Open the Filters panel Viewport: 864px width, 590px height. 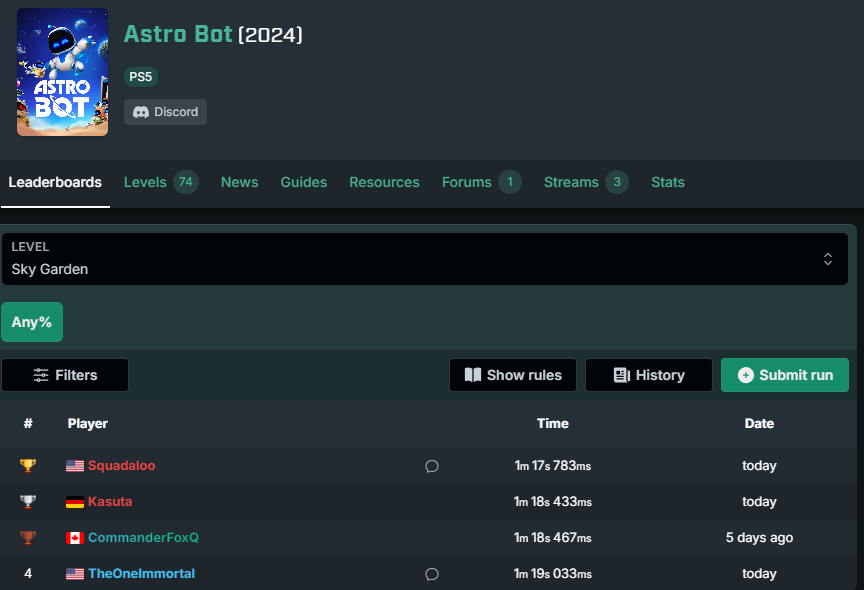click(x=65, y=375)
